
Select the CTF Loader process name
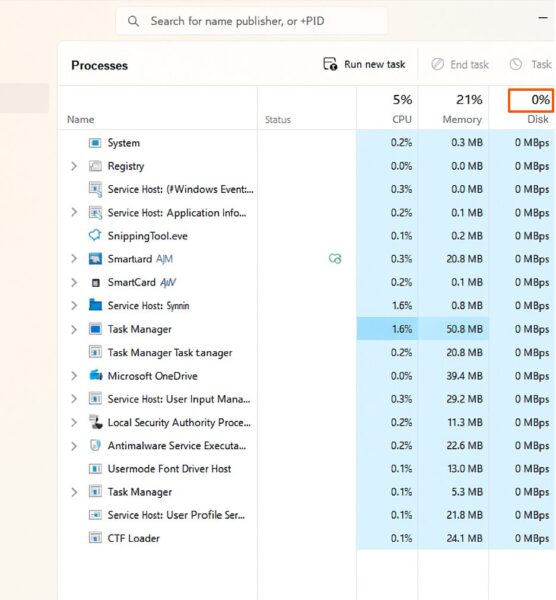[134, 538]
